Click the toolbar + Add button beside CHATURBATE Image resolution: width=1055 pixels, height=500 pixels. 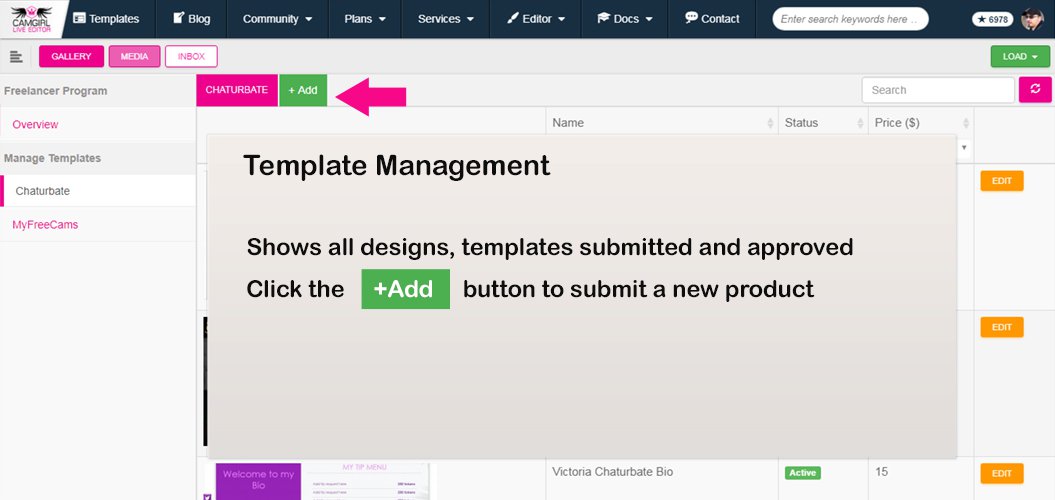point(303,90)
